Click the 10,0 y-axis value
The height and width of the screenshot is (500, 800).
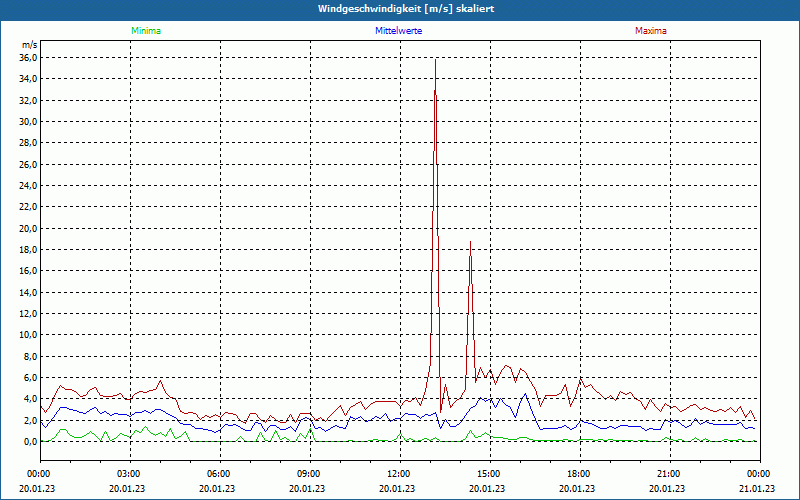tap(28, 335)
